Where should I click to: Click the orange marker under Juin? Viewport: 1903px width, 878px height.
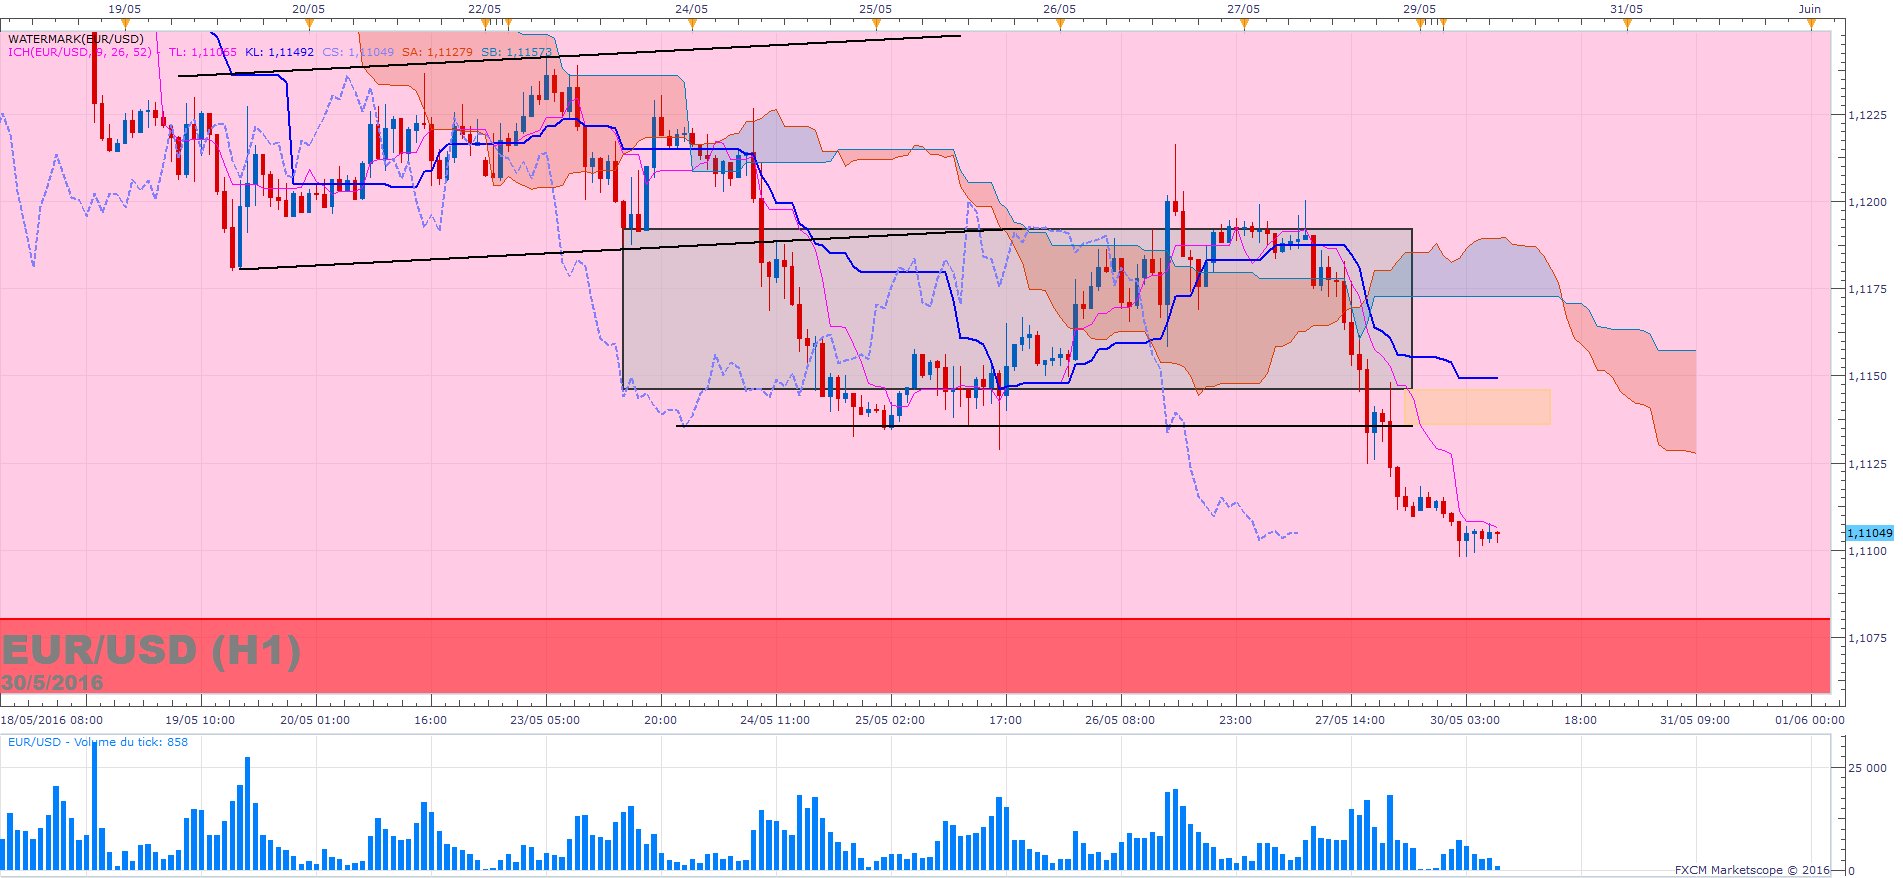click(x=1811, y=24)
